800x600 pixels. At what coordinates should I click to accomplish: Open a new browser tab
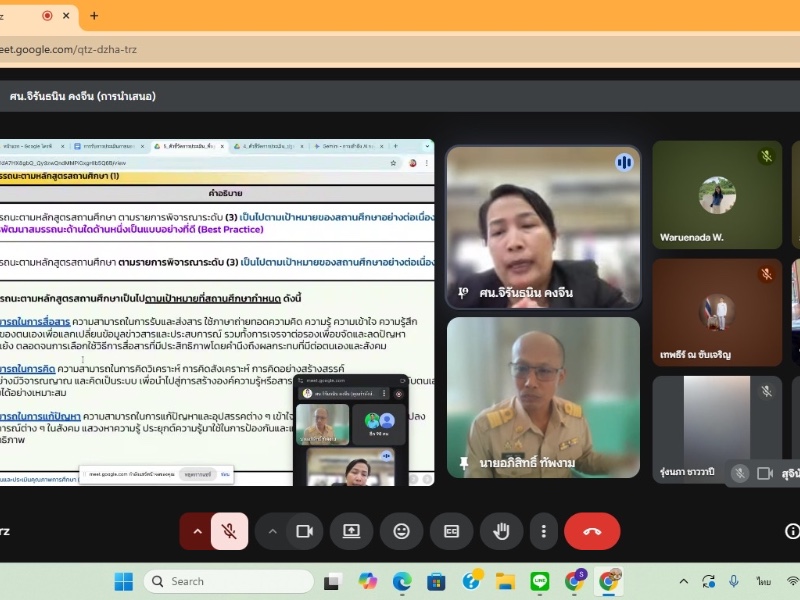pyautogui.click(x=94, y=16)
